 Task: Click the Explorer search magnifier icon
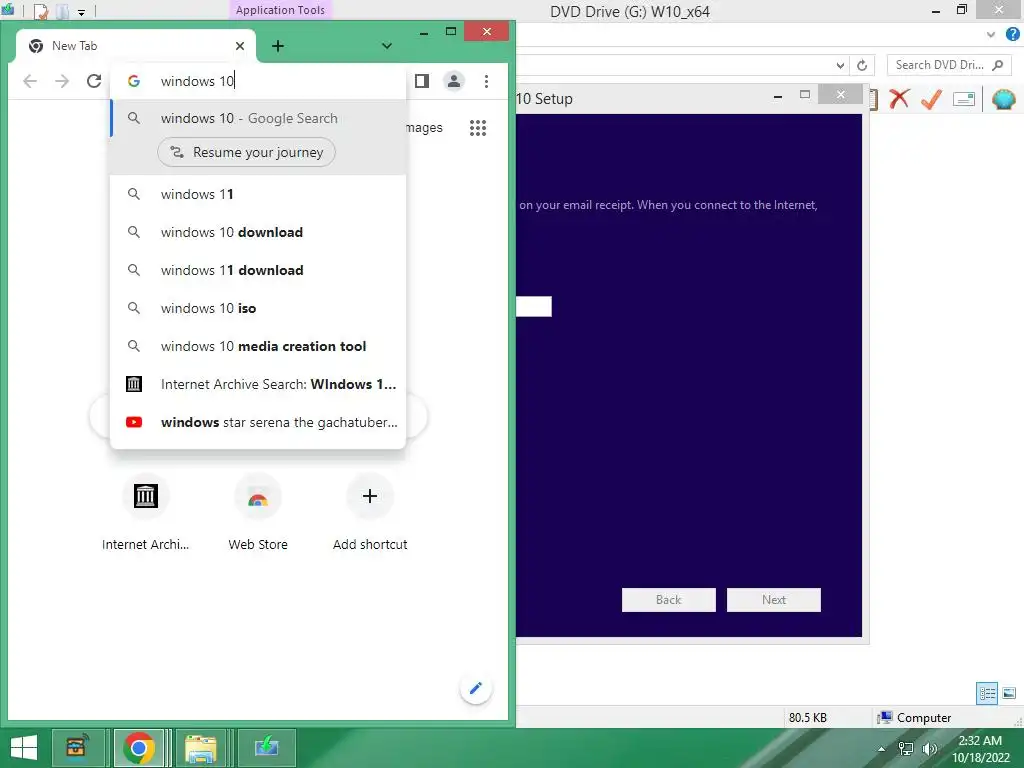coord(998,65)
